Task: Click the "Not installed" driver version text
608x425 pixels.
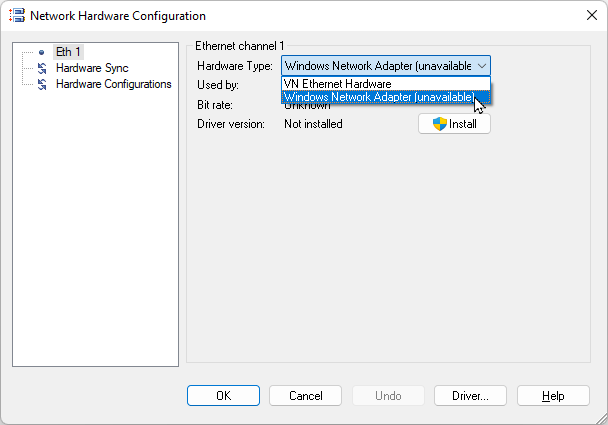Action: point(313,124)
